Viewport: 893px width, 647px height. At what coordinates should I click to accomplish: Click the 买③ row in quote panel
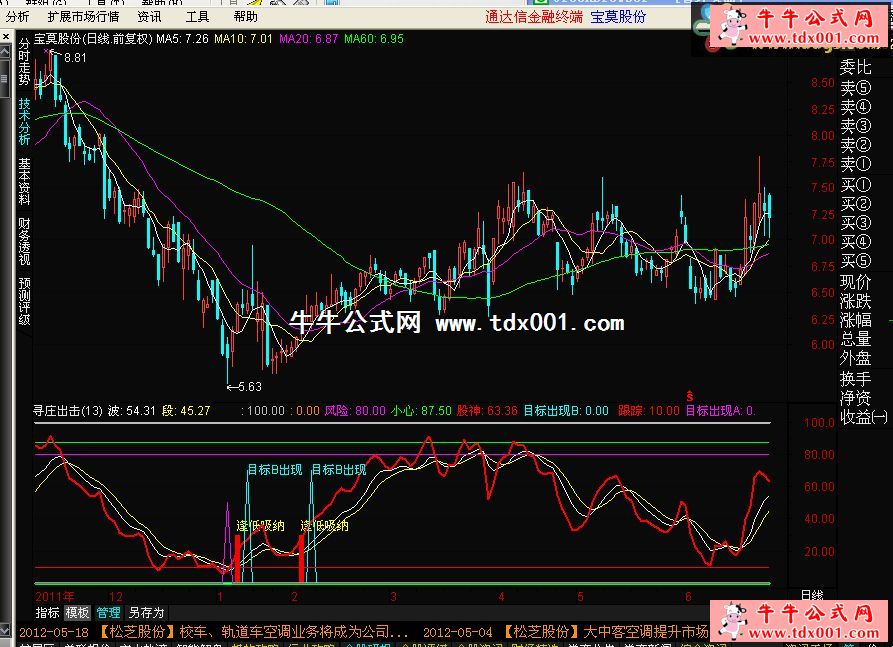pos(855,223)
